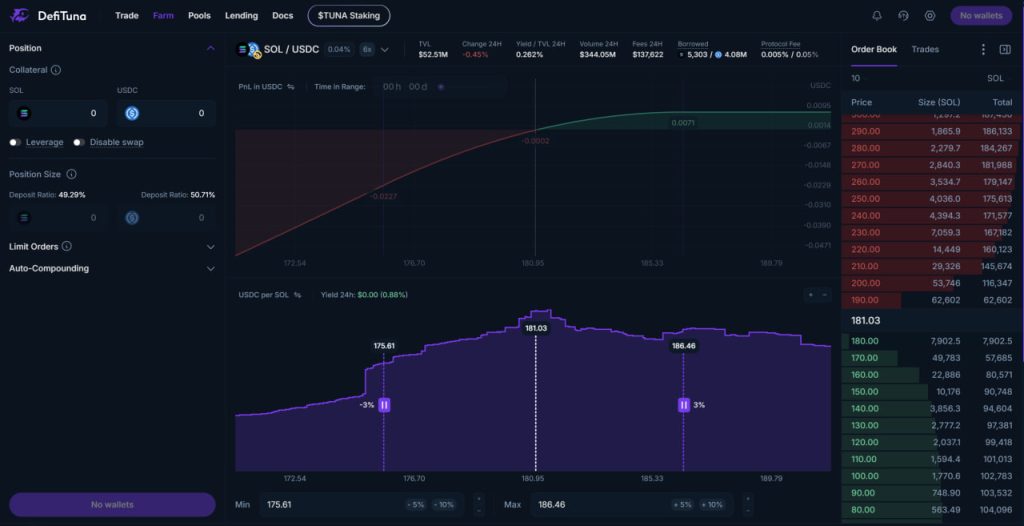This screenshot has height=526, width=1024.
Task: Click USDC icon in Position Size field
Action: point(132,218)
